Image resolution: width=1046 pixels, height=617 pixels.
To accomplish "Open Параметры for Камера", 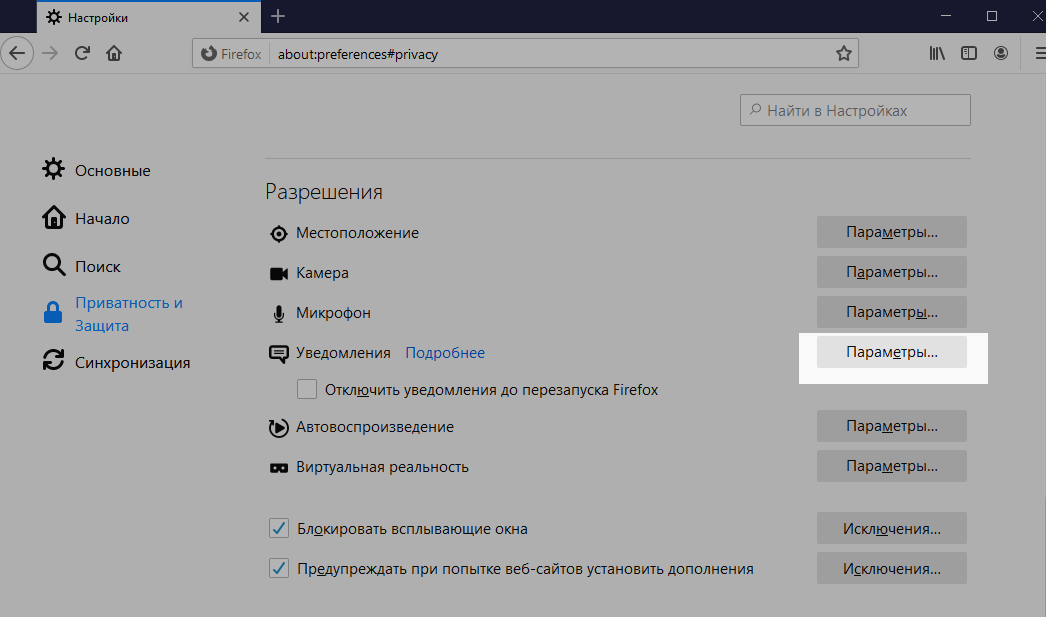I will pyautogui.click(x=891, y=272).
